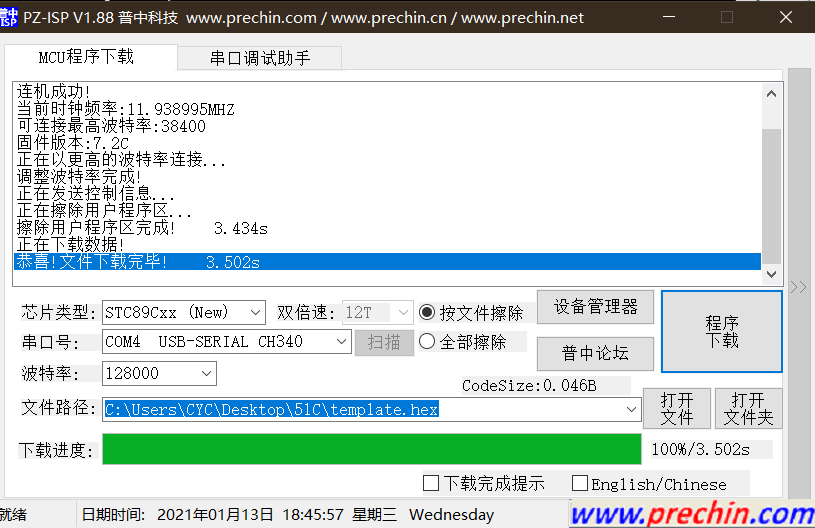Select log line 固件版本:7.2C

pyautogui.click(x=387, y=142)
